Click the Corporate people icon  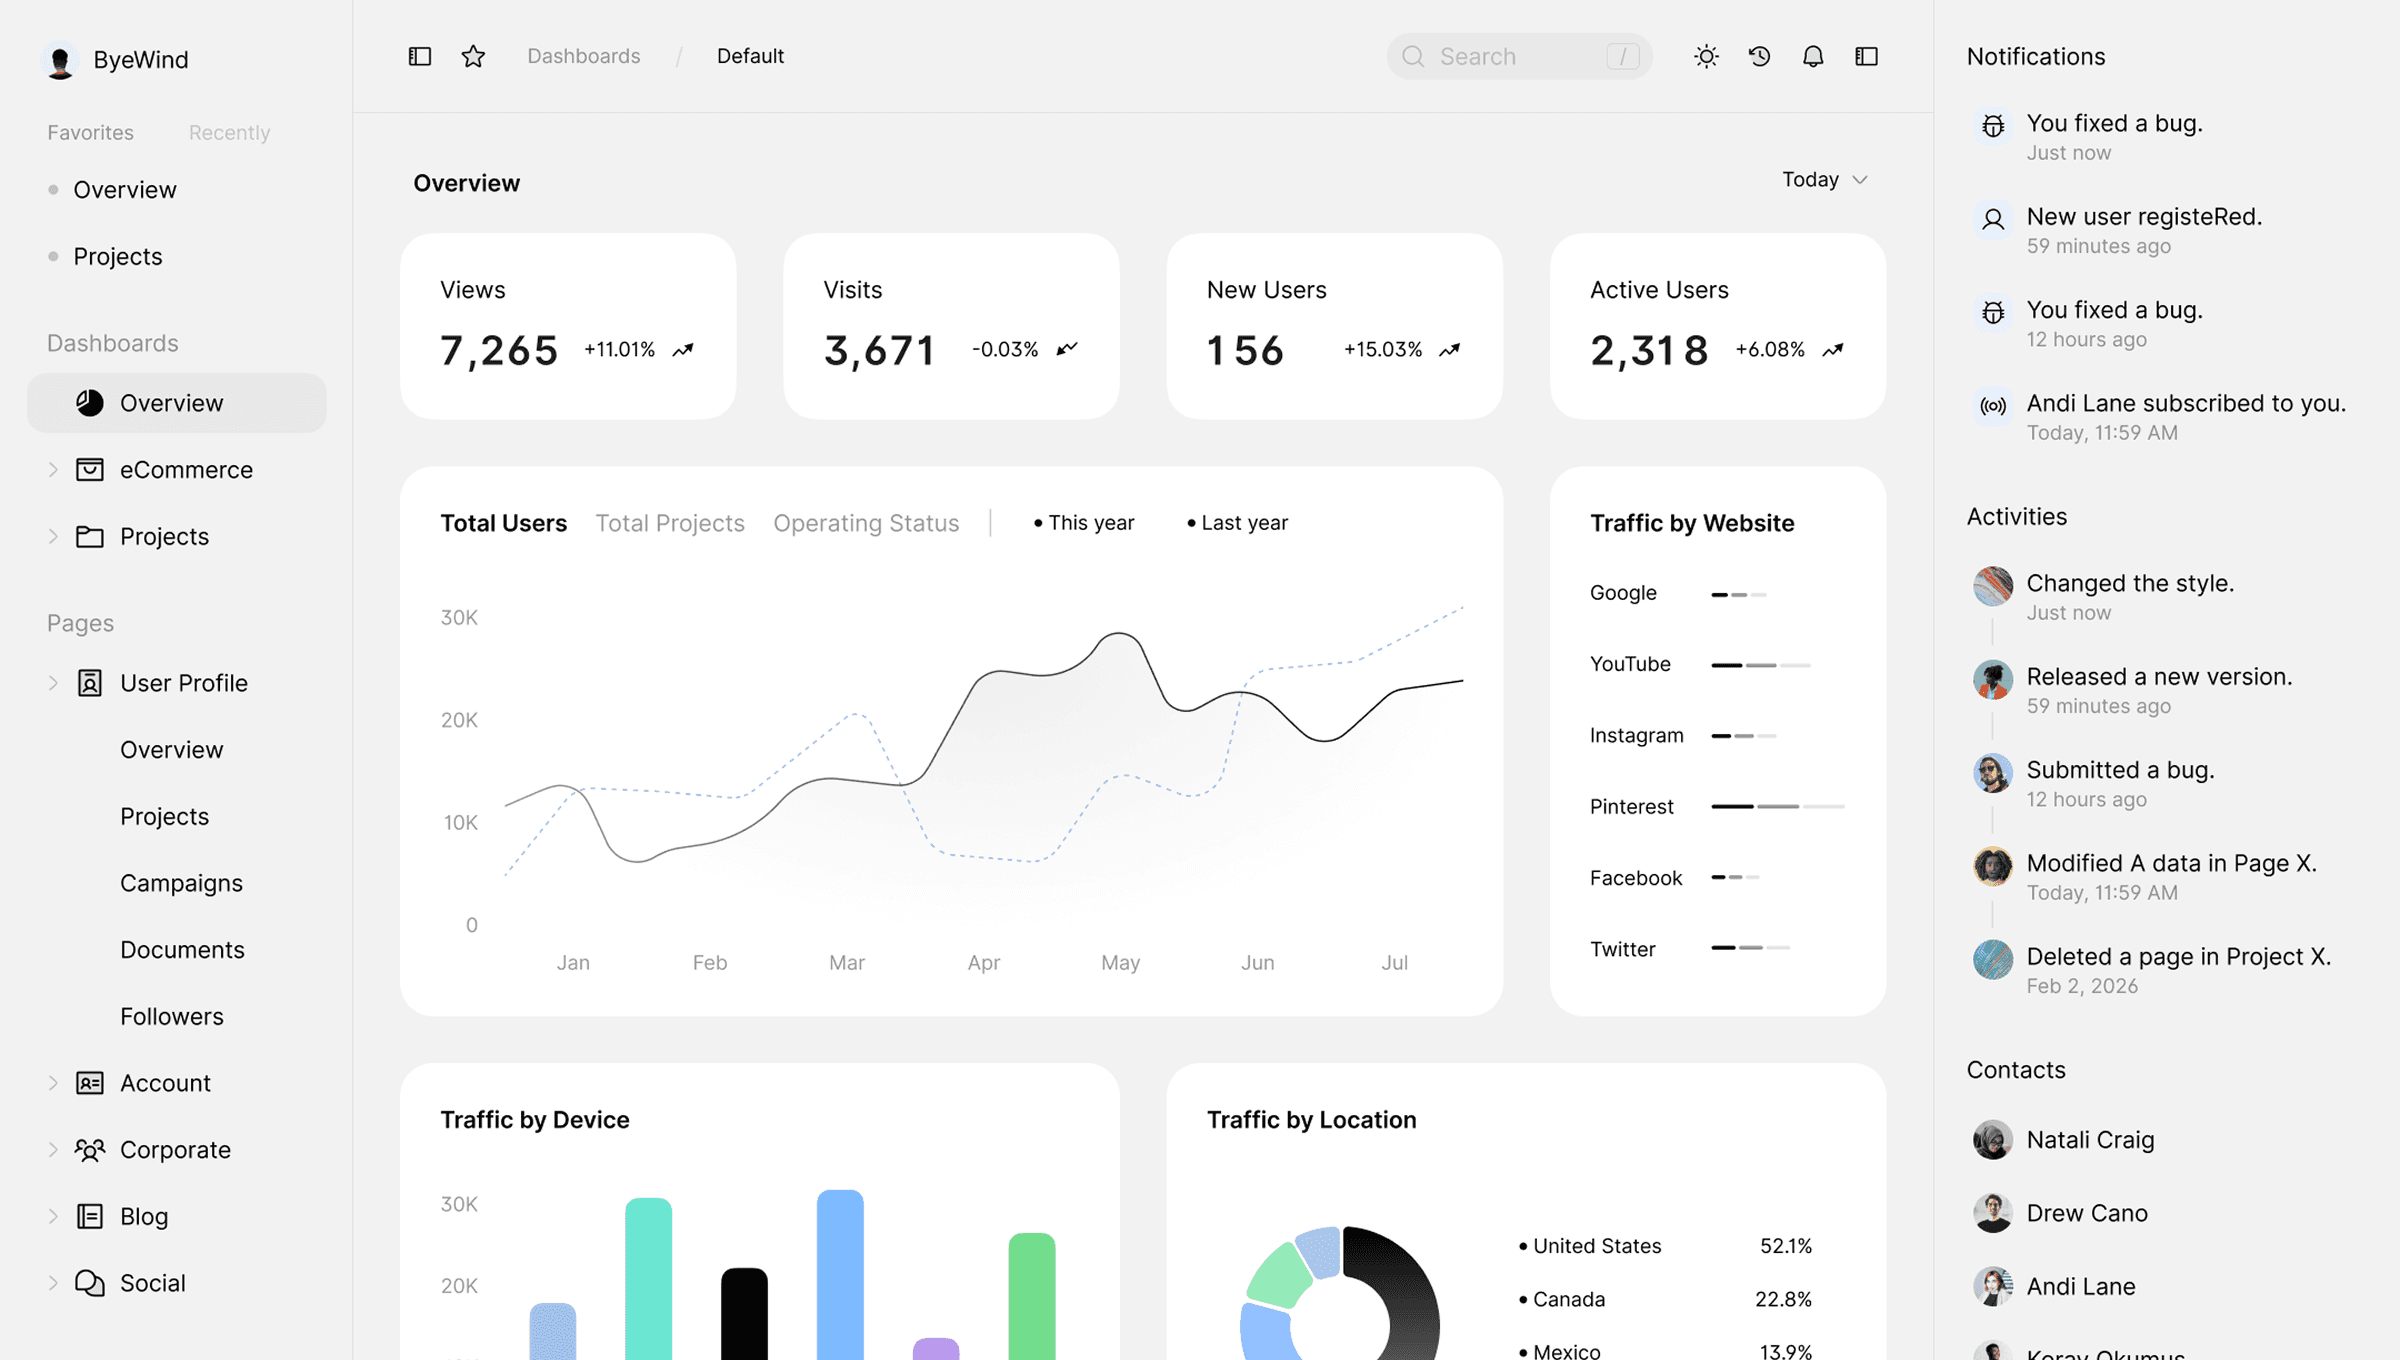[90, 1149]
